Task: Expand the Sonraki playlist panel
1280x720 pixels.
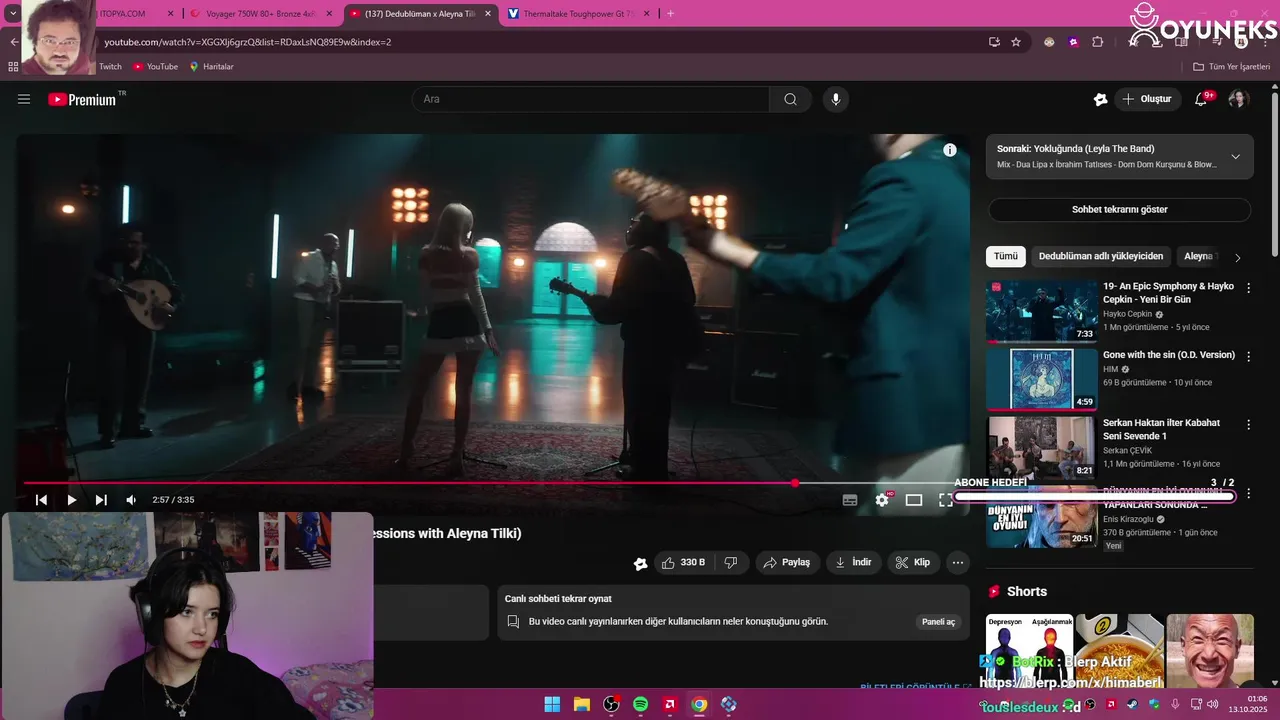Action: tap(1235, 157)
